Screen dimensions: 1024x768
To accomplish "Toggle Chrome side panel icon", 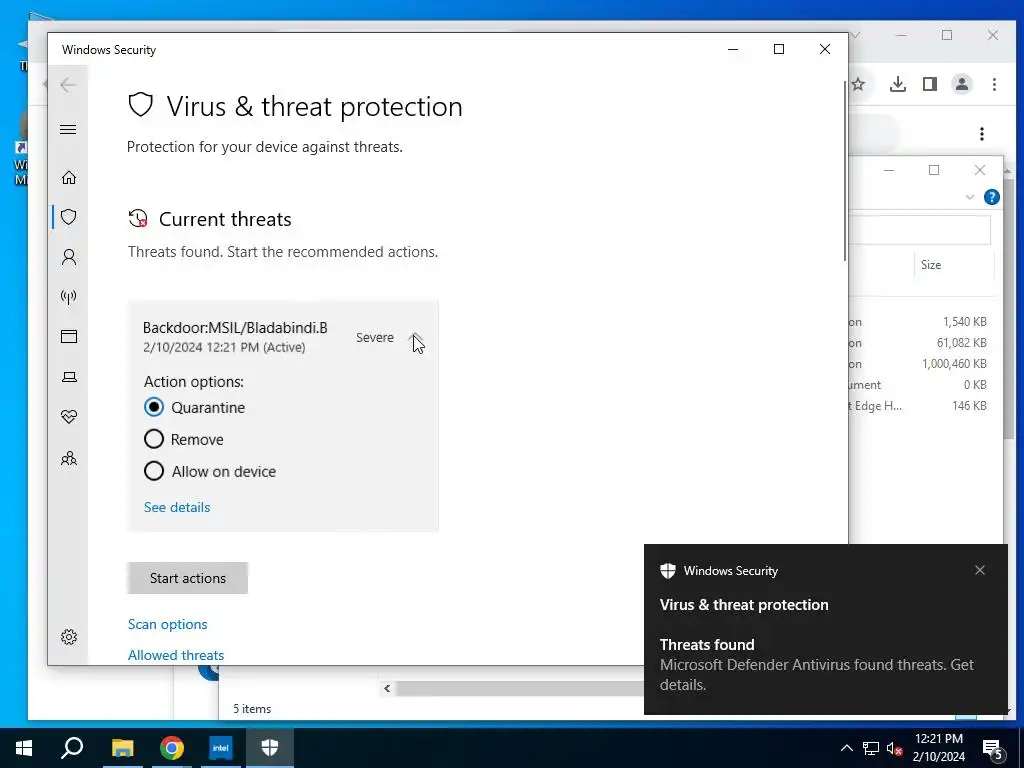I will 930,84.
